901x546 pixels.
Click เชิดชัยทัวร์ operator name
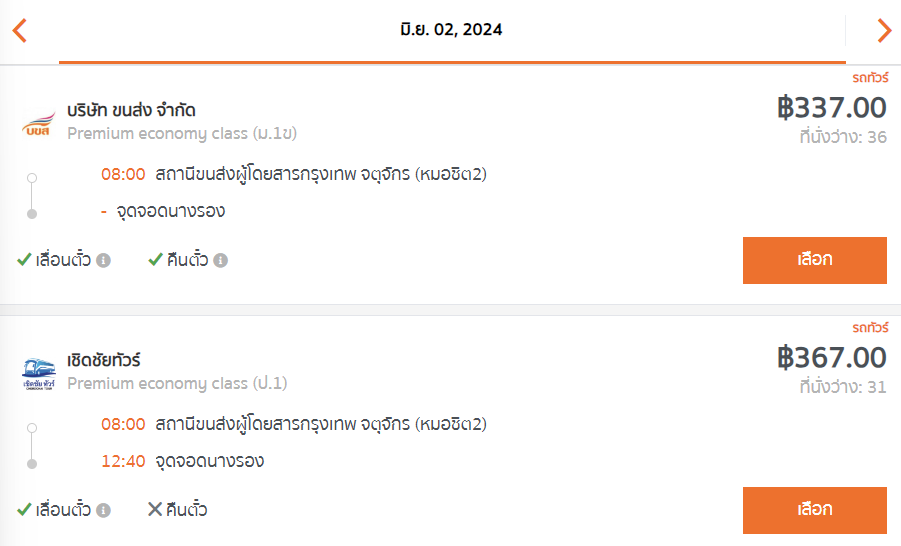click(103, 360)
